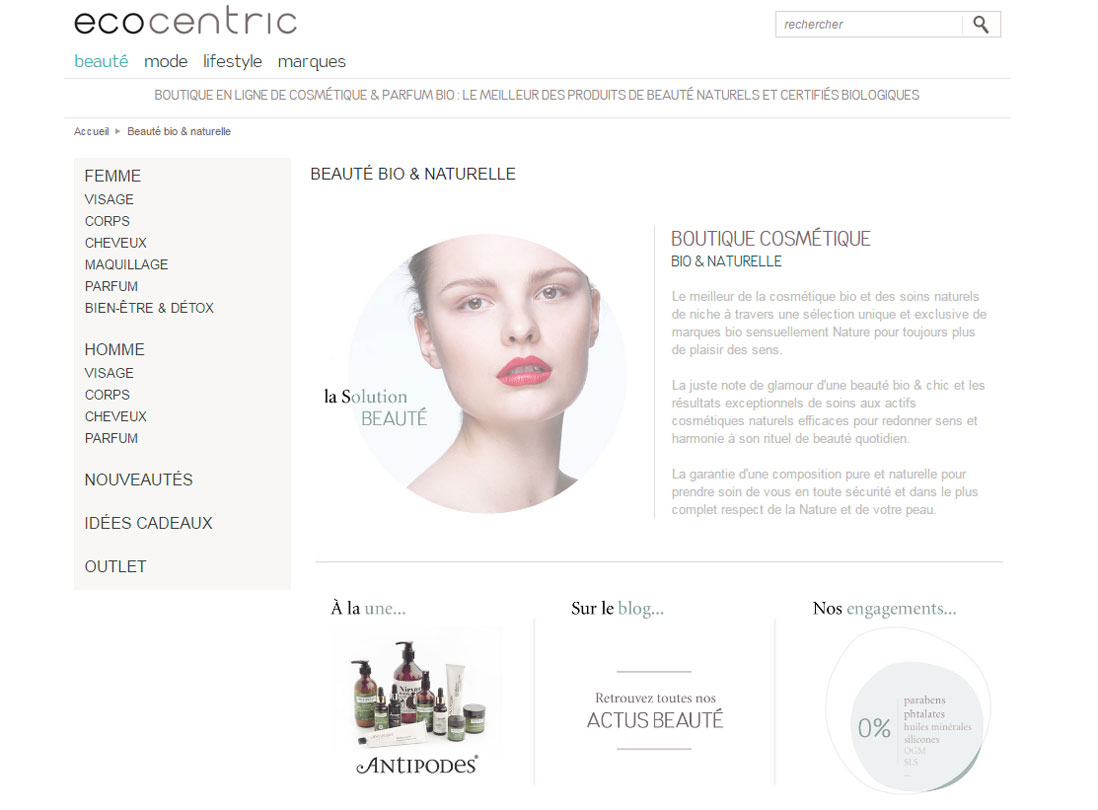Focus the rechercher search field
The height and width of the screenshot is (810, 1098).
[870, 25]
